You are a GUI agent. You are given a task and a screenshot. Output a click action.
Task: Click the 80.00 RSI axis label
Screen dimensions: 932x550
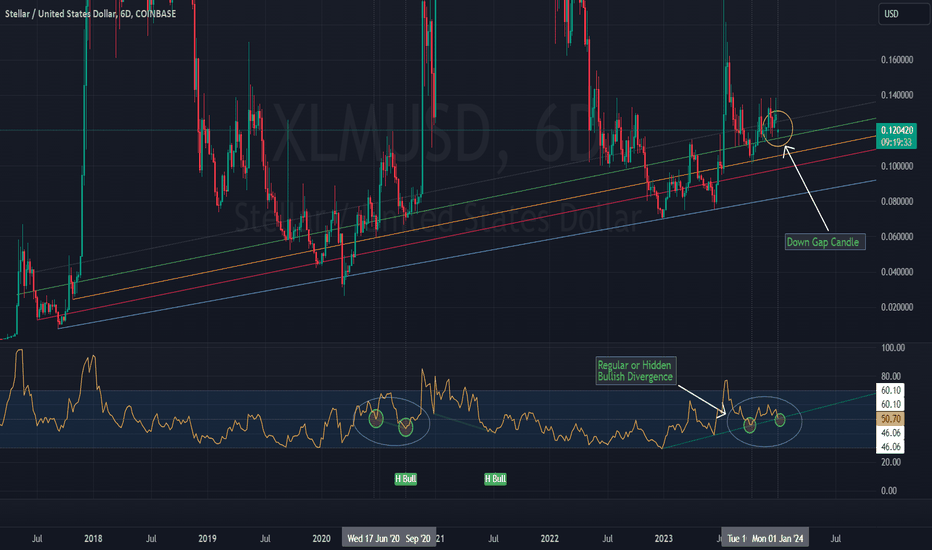click(890, 376)
